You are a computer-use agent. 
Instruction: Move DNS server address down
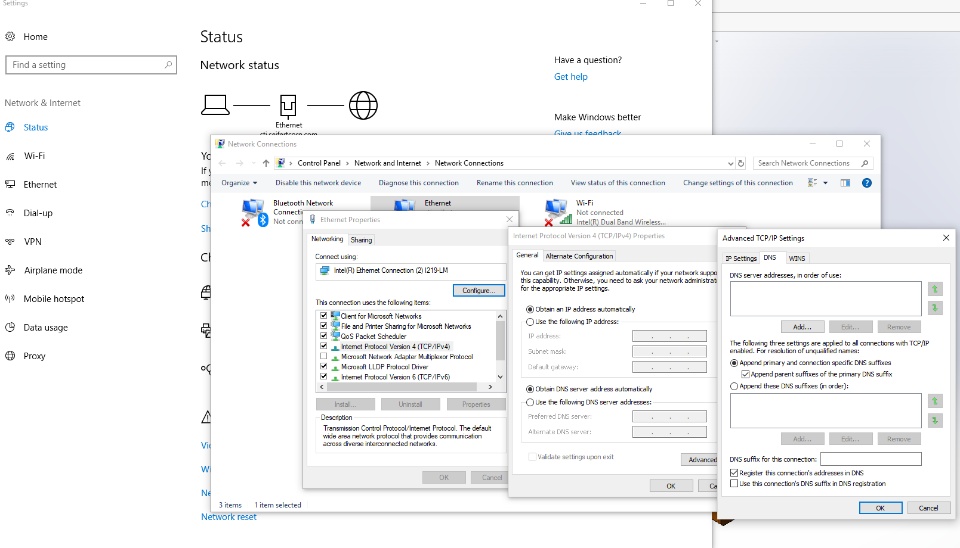pyautogui.click(x=934, y=307)
